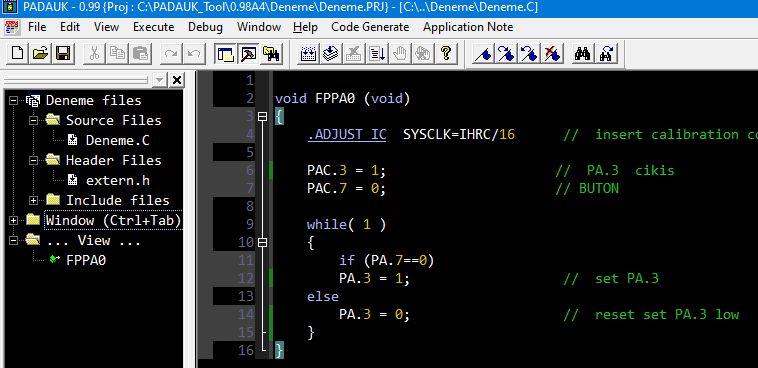This screenshot has height=368, width=758.
Task: Close the project side panel
Action: click(x=177, y=80)
